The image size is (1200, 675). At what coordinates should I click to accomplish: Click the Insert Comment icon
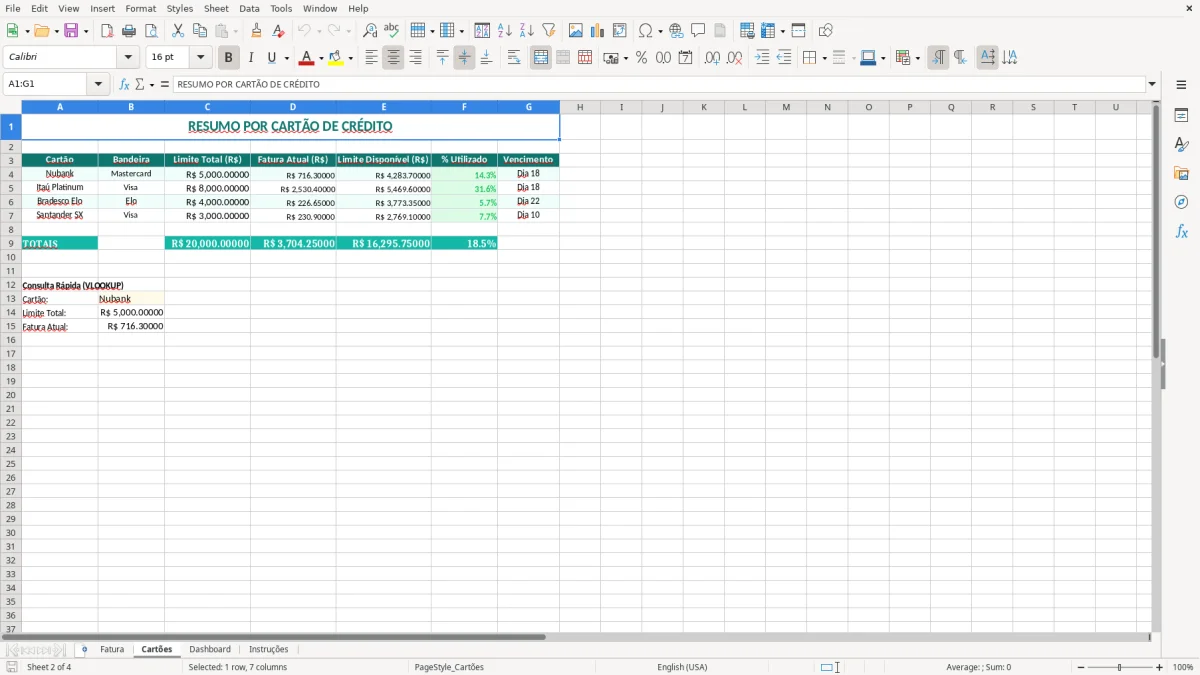click(x=698, y=31)
